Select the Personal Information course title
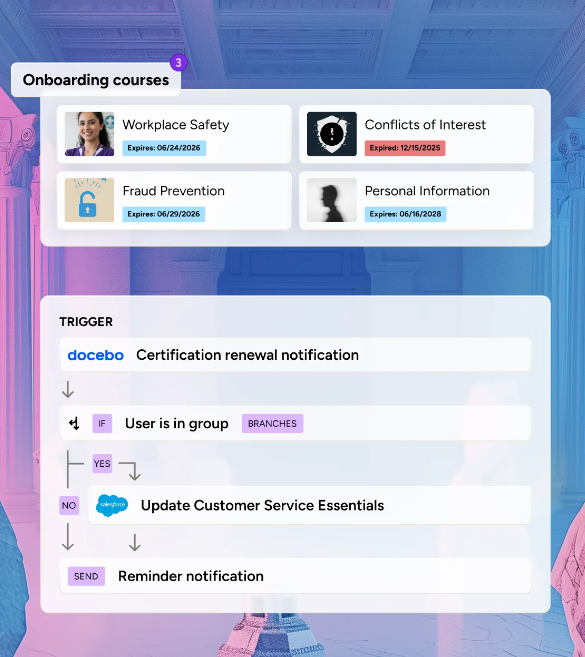 (427, 191)
